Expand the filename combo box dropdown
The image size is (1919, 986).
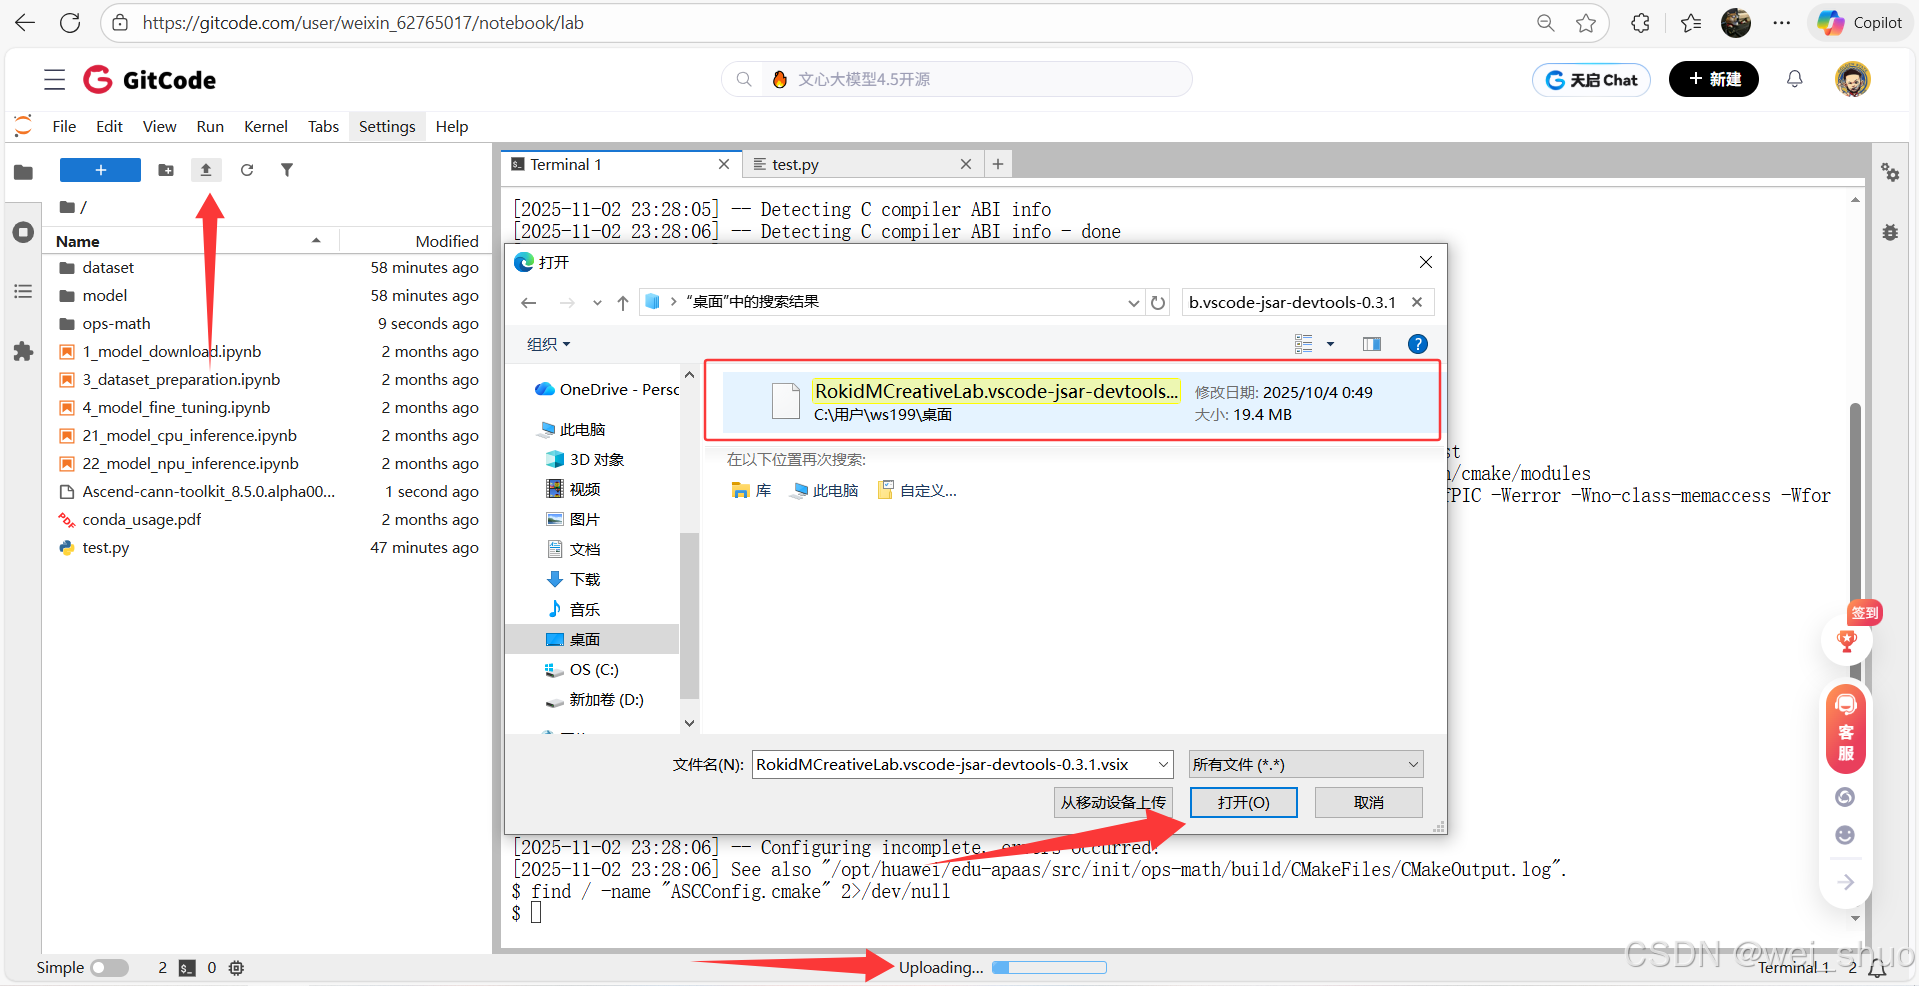pyautogui.click(x=1163, y=764)
